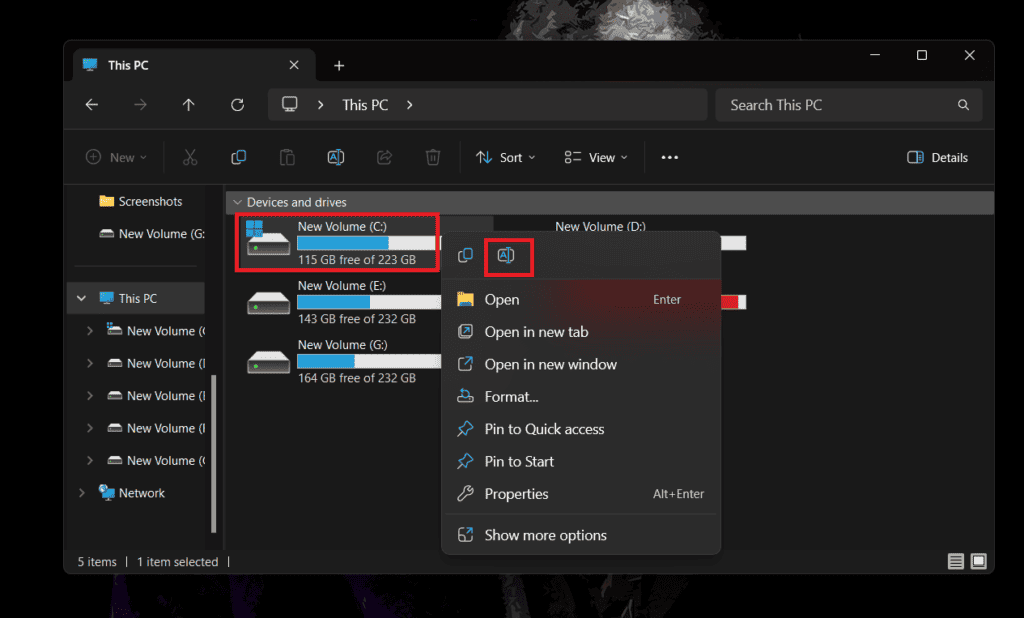Refresh the current folder view
The image size is (1024, 618).
(x=237, y=104)
